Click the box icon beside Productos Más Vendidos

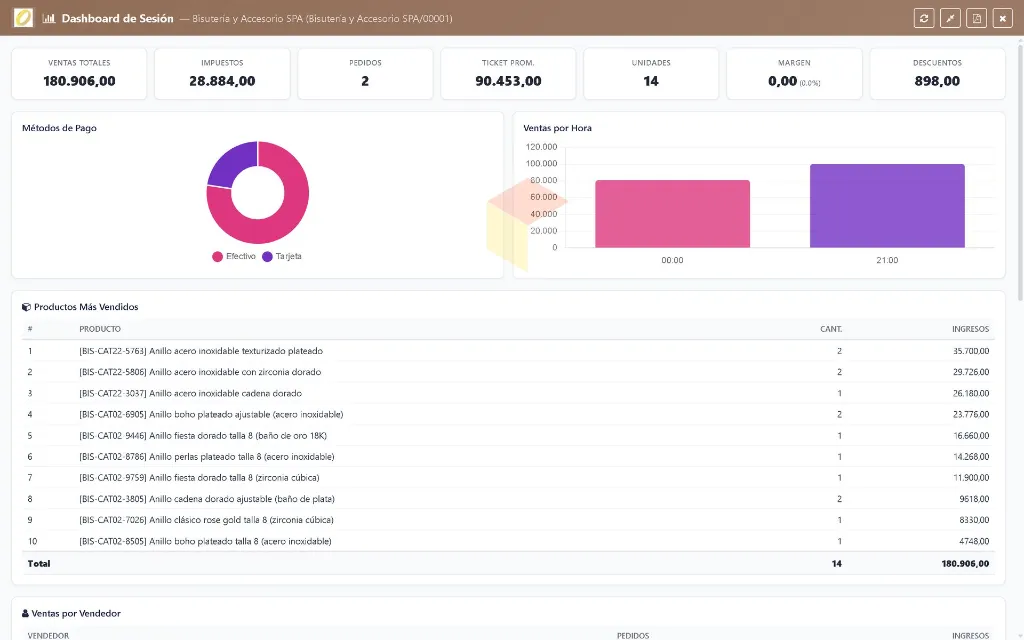coord(26,307)
